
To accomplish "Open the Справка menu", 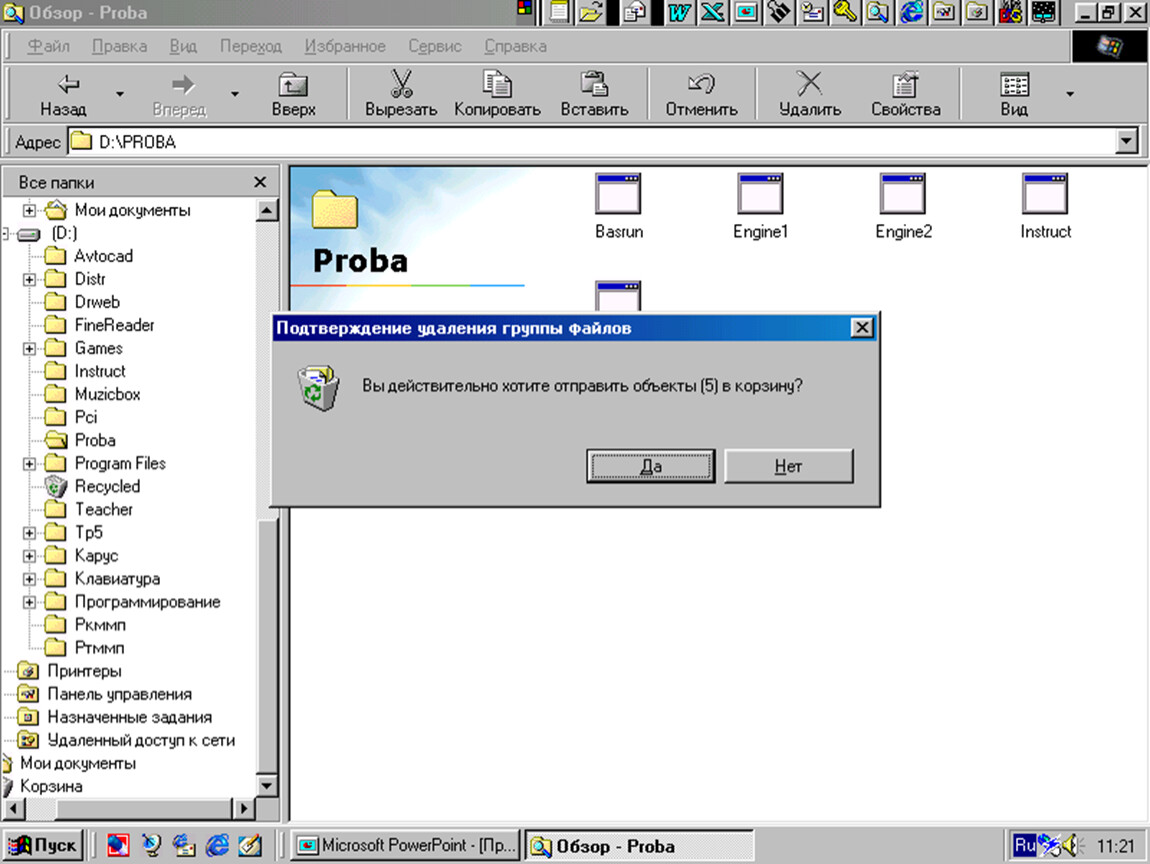I will coord(515,46).
